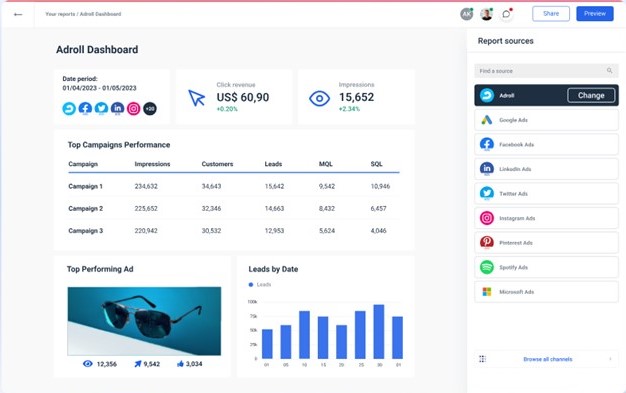The width and height of the screenshot is (626, 393).
Task: Click the Preview button
Action: (x=595, y=14)
